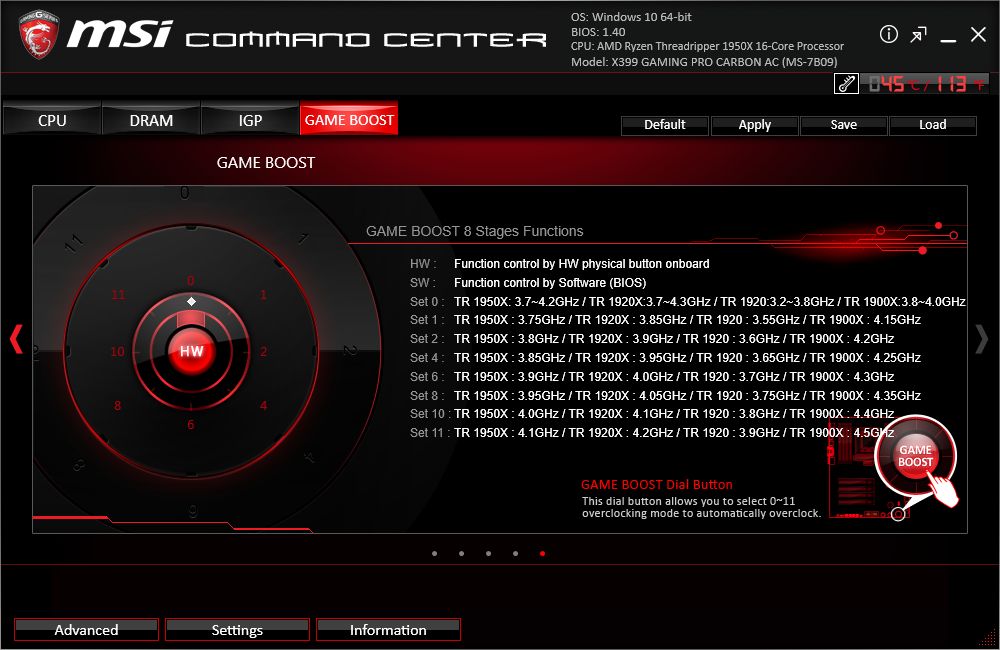The height and width of the screenshot is (650, 1000).
Task: Set dial to stage 4
Action: coord(263,405)
